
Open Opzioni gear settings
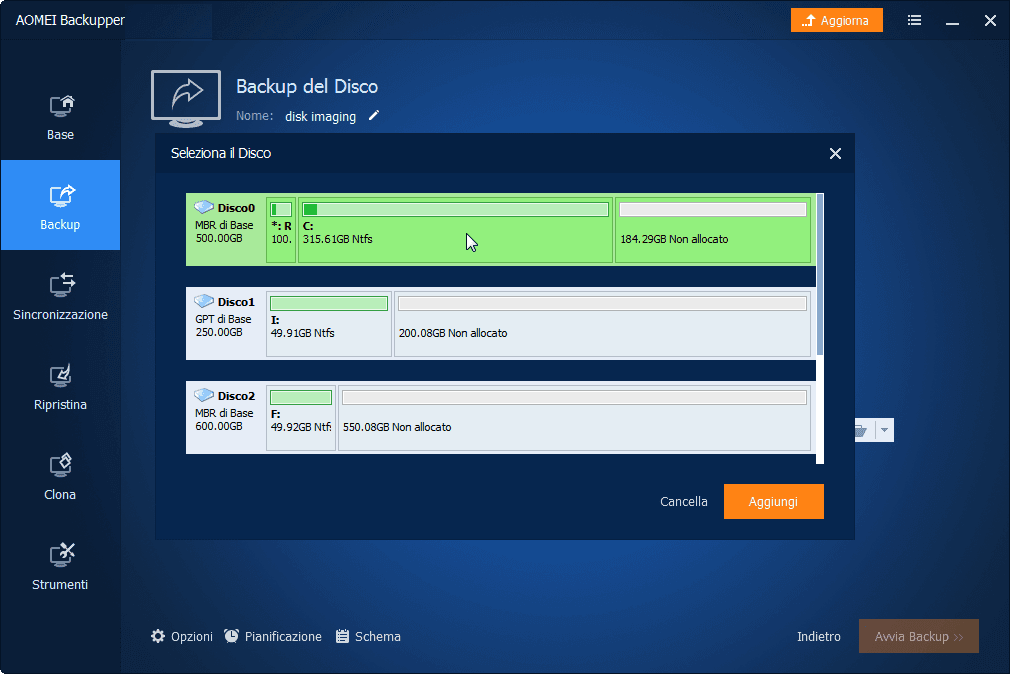[x=182, y=637]
